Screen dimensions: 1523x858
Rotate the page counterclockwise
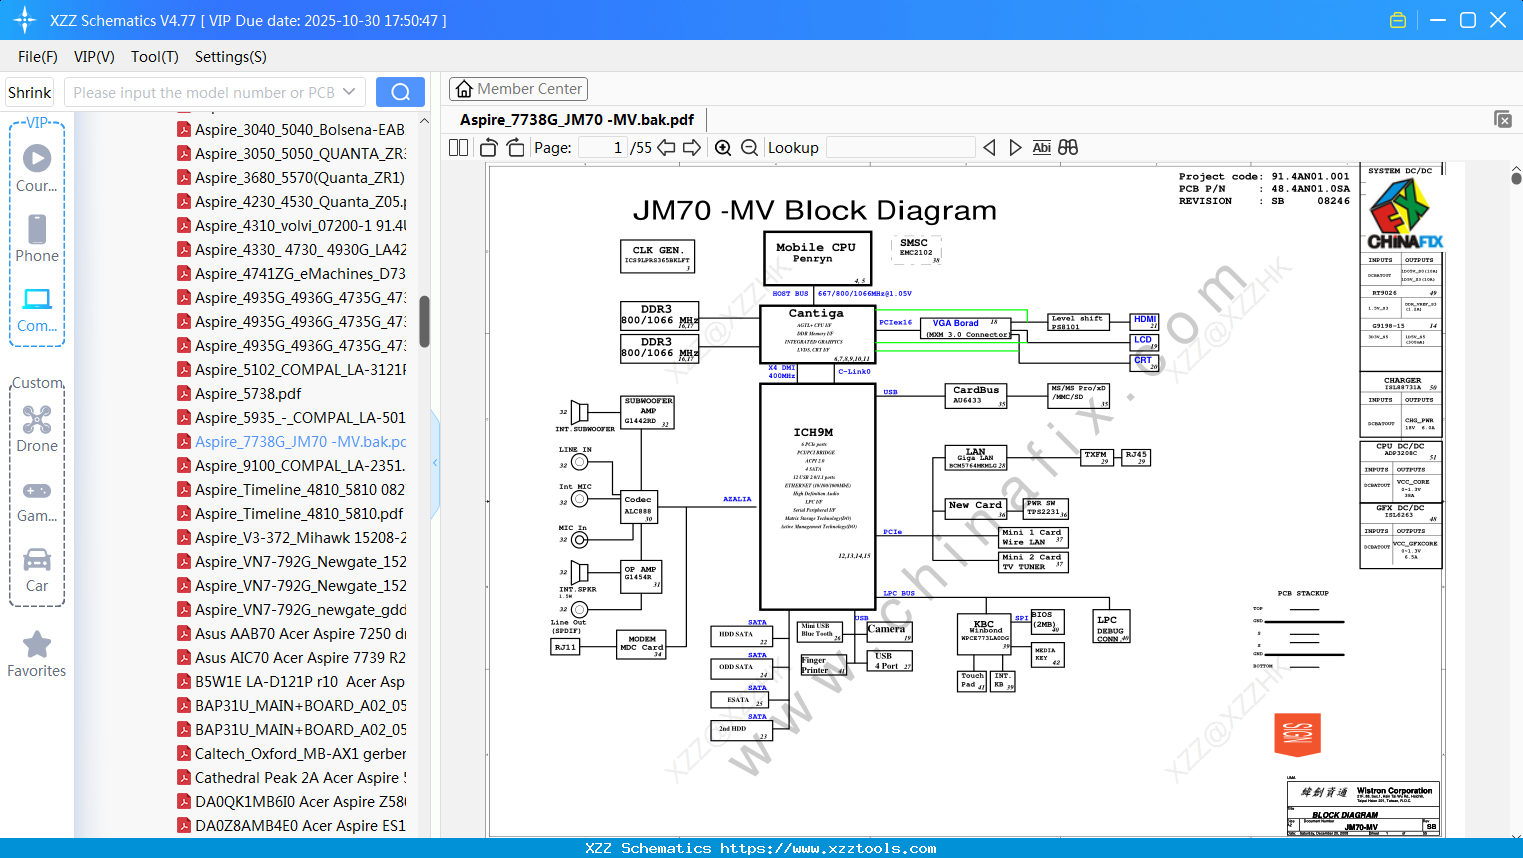point(489,148)
